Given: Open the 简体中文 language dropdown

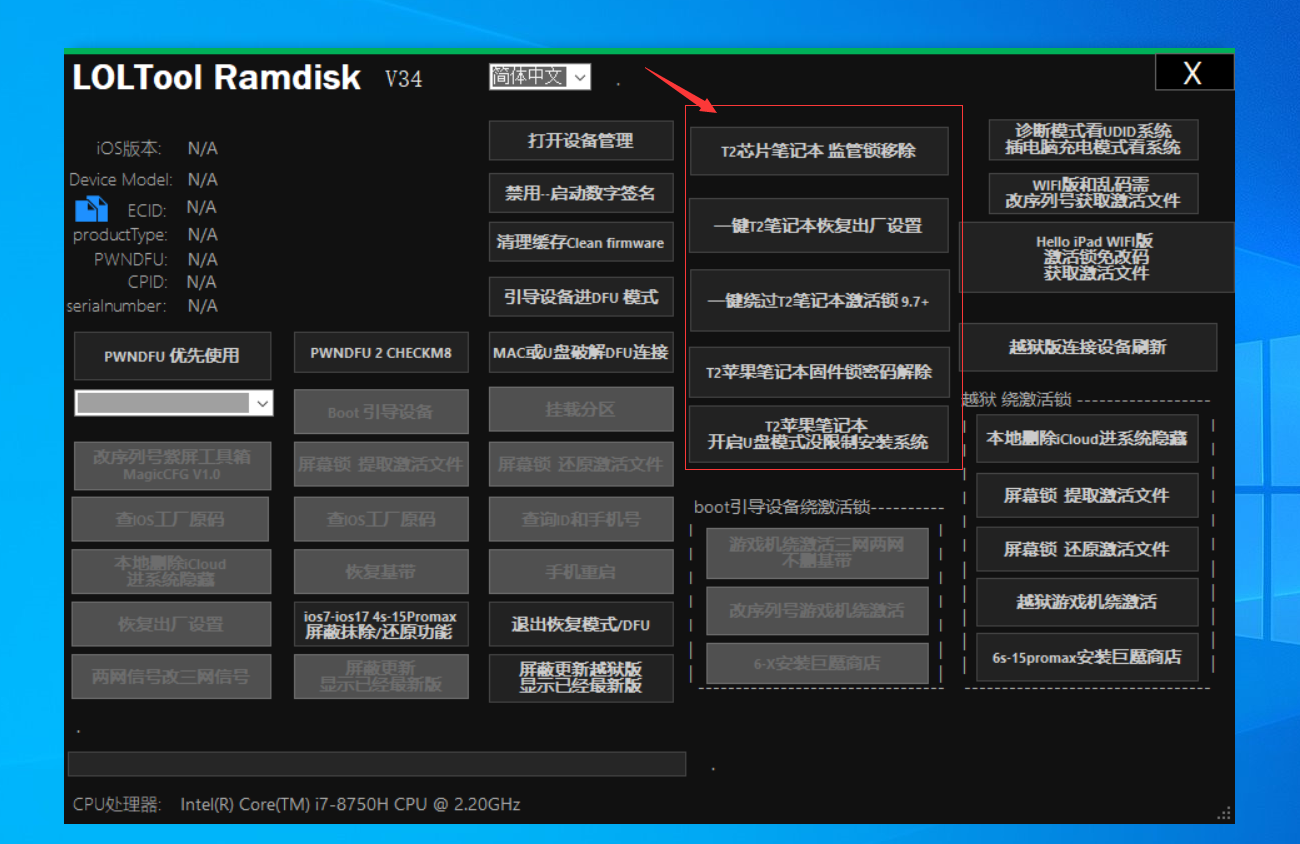Looking at the screenshot, I should click(540, 77).
